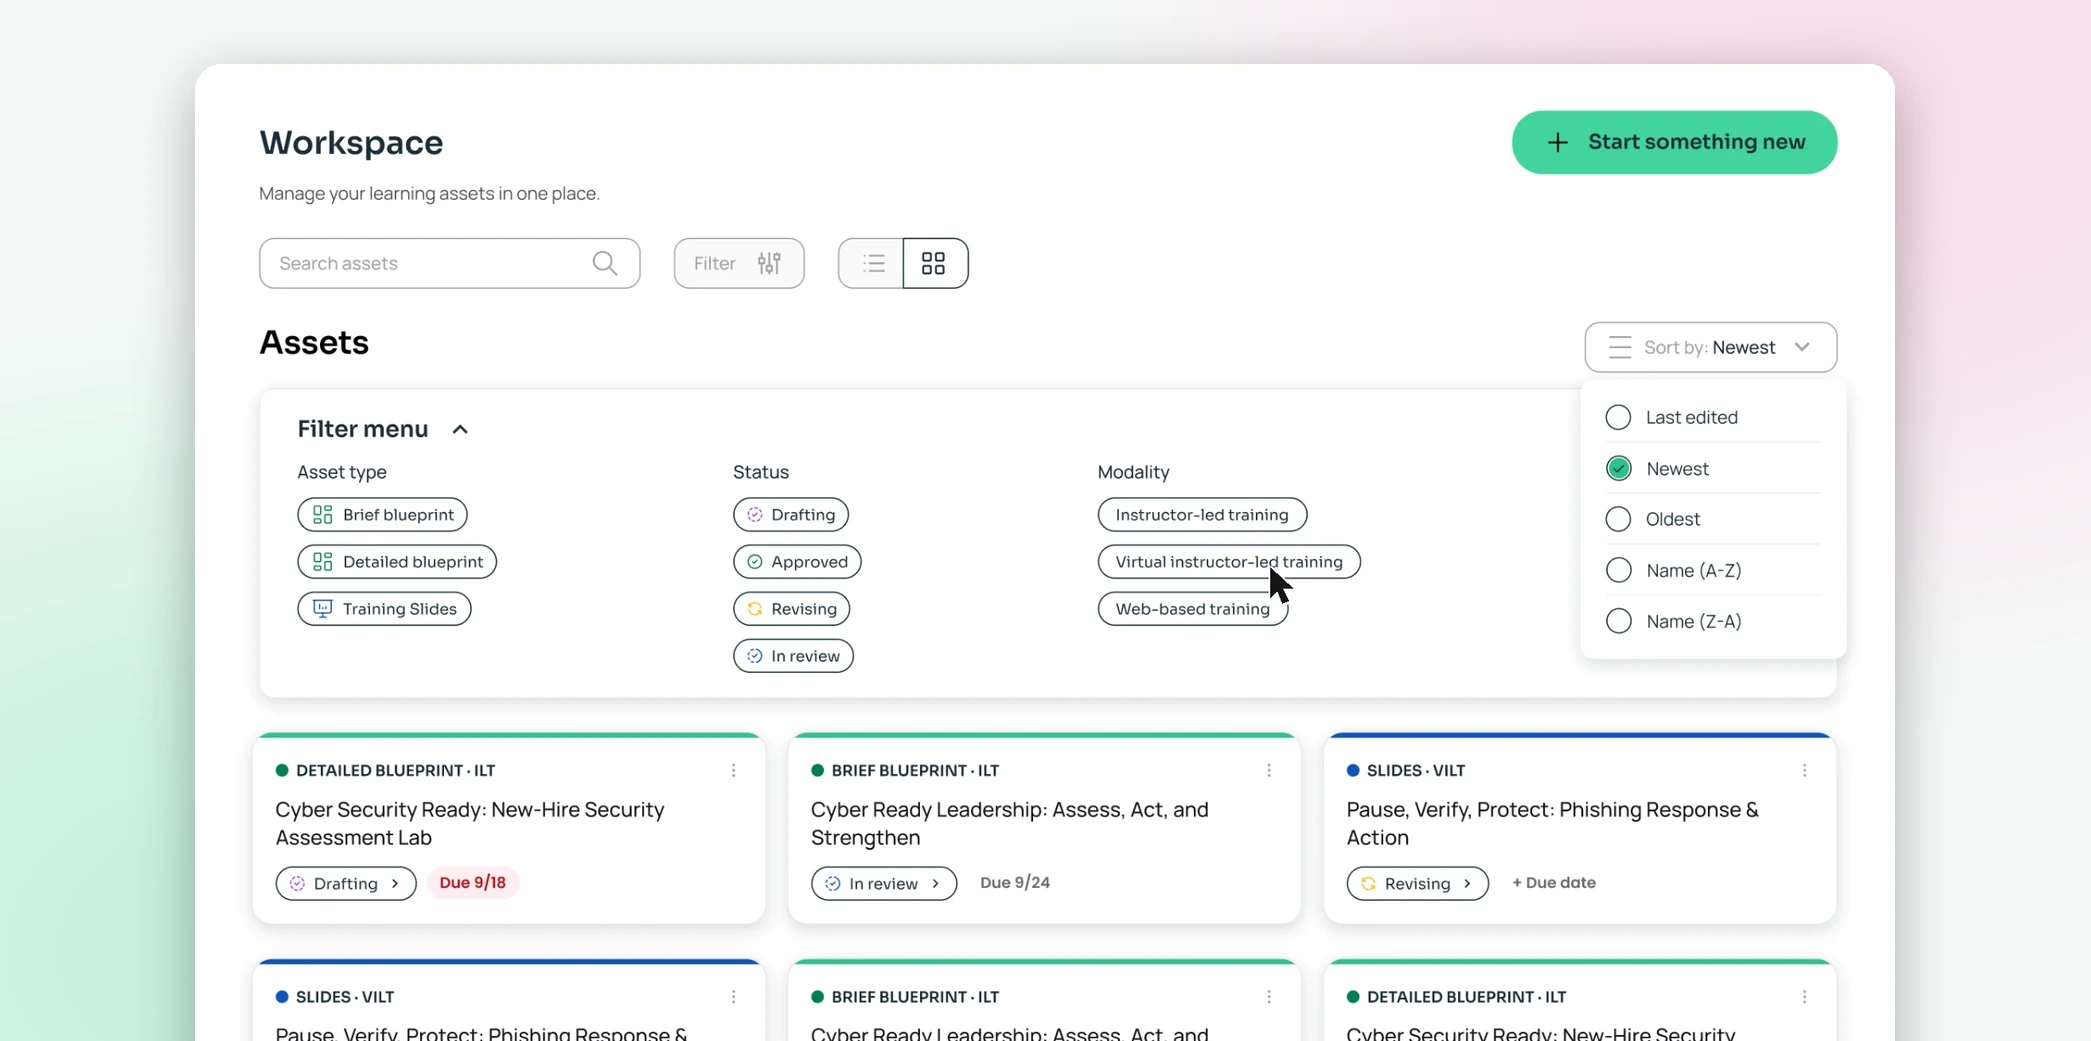
Task: Toggle Training Slides asset type filter
Action: (384, 608)
